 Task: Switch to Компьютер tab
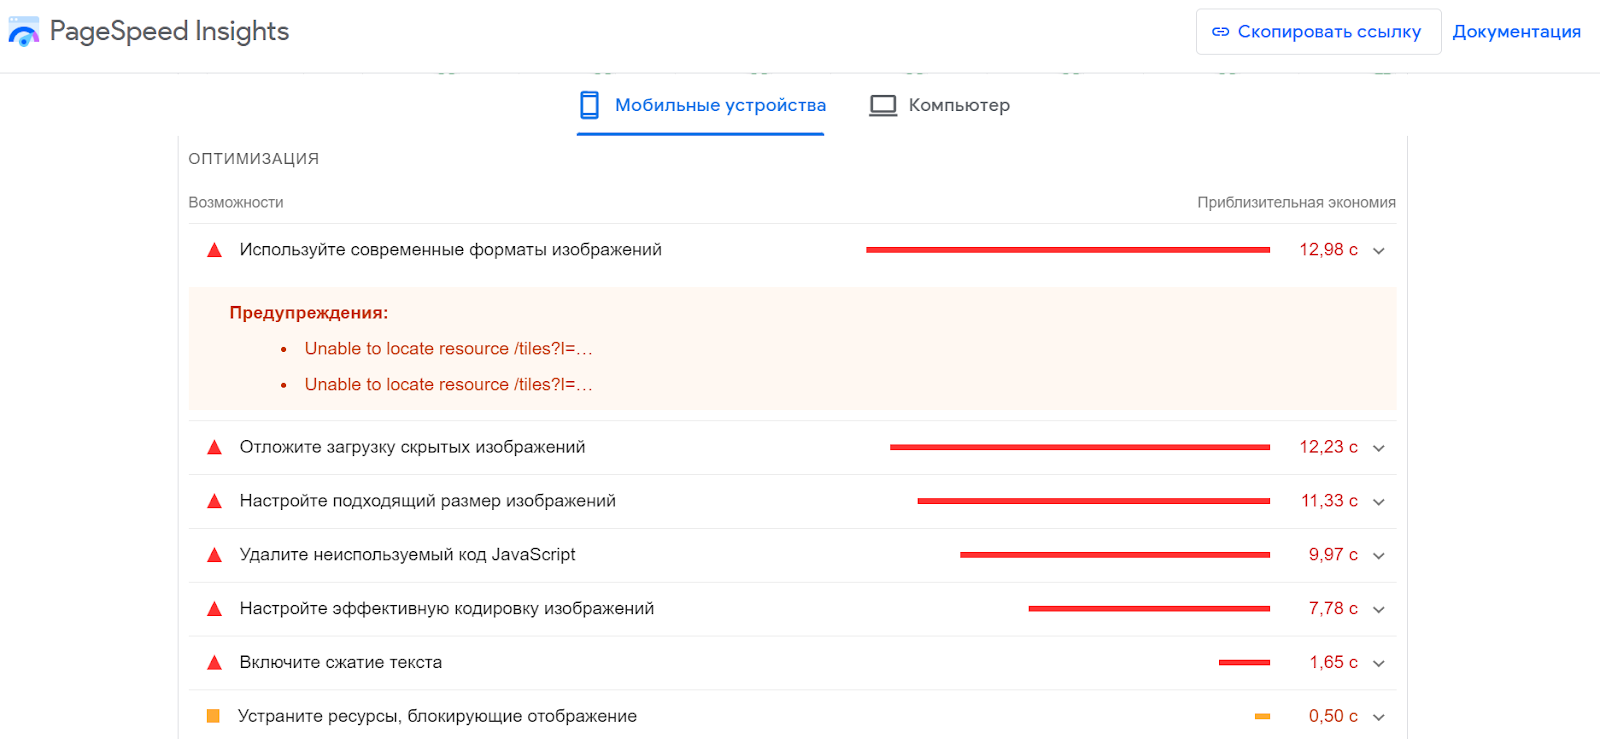[x=940, y=105]
